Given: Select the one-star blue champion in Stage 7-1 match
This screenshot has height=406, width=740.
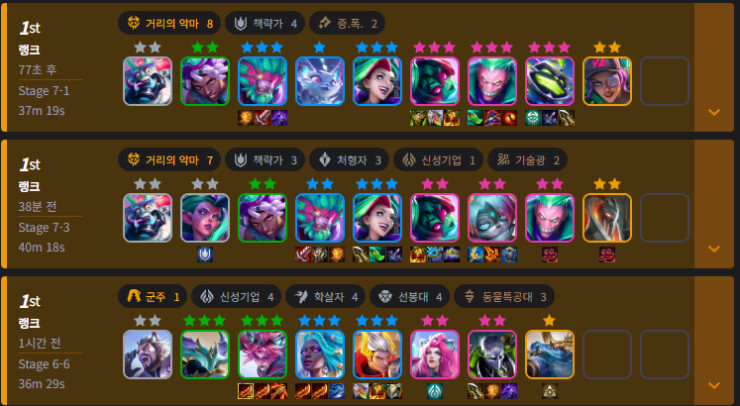Looking at the screenshot, I should [x=320, y=81].
